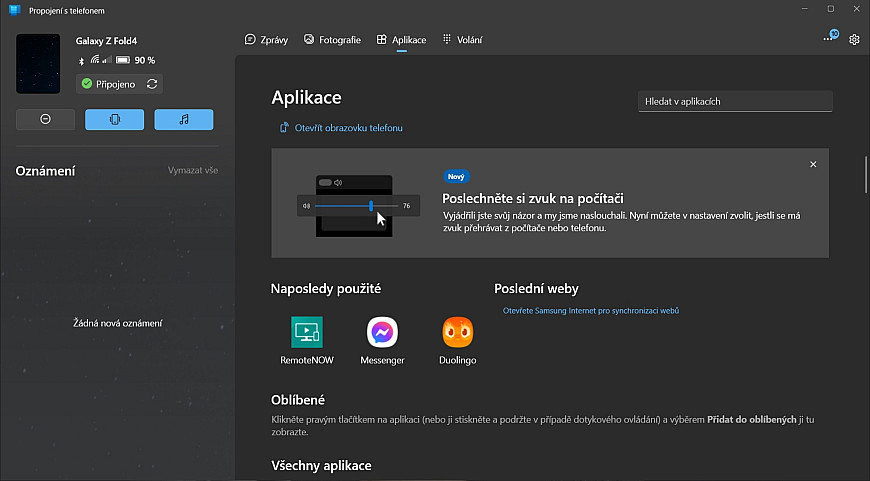Click the Propojení s telefonem app icon
This screenshot has height=481, width=870.
14,11
